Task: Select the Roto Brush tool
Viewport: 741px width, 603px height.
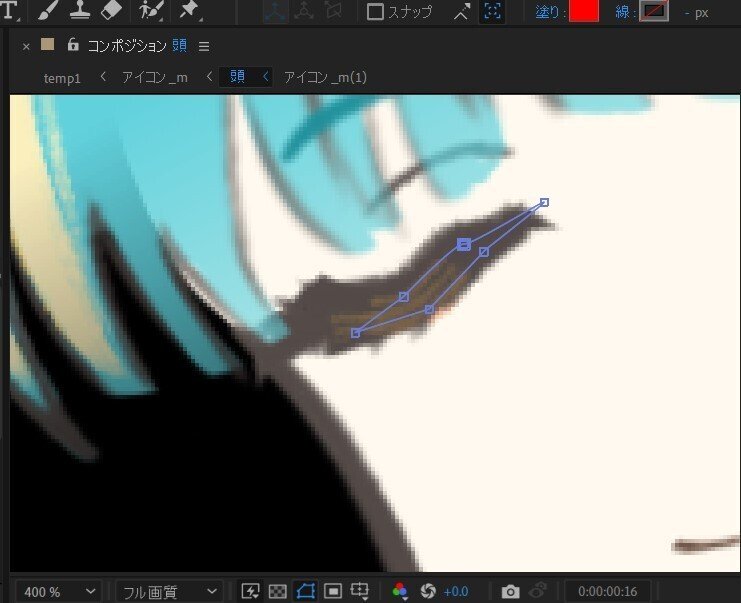Action: click(150, 10)
